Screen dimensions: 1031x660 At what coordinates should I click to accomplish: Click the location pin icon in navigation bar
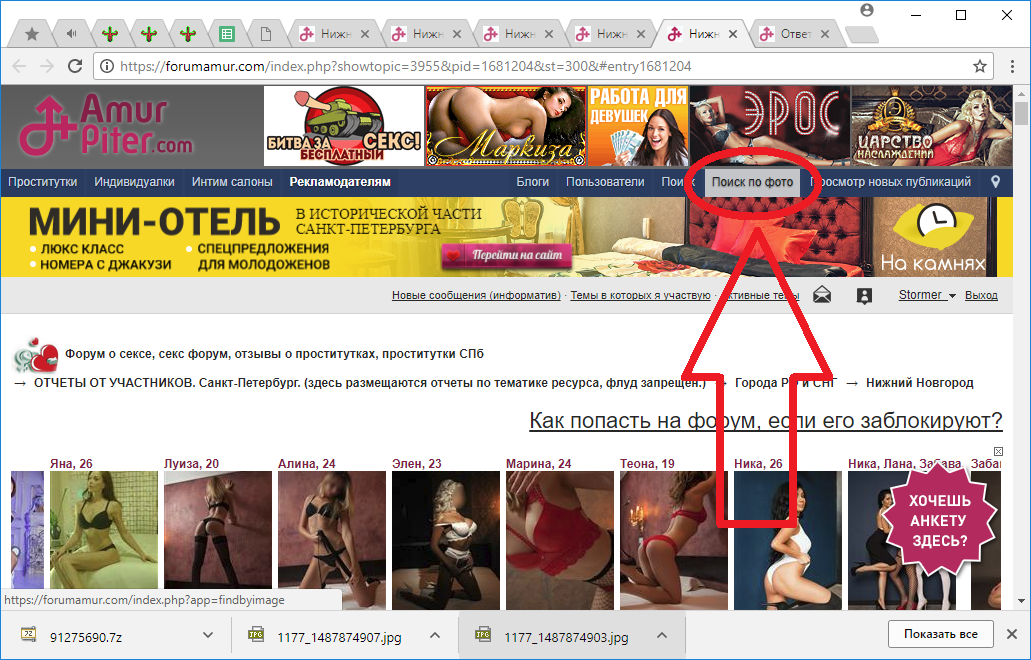pyautogui.click(x=995, y=182)
